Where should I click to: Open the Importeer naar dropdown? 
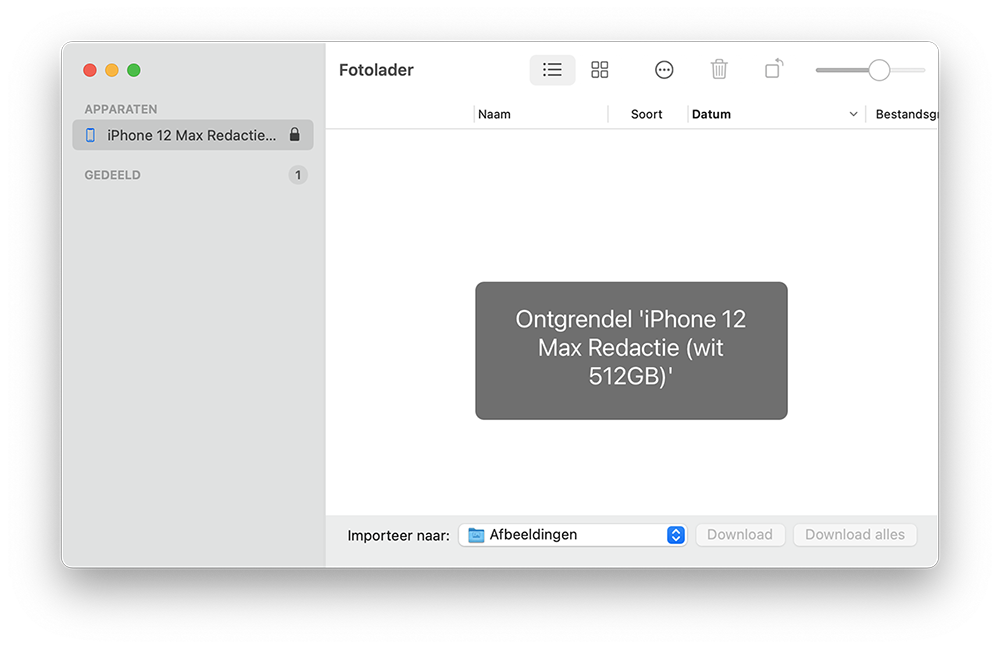(572, 535)
